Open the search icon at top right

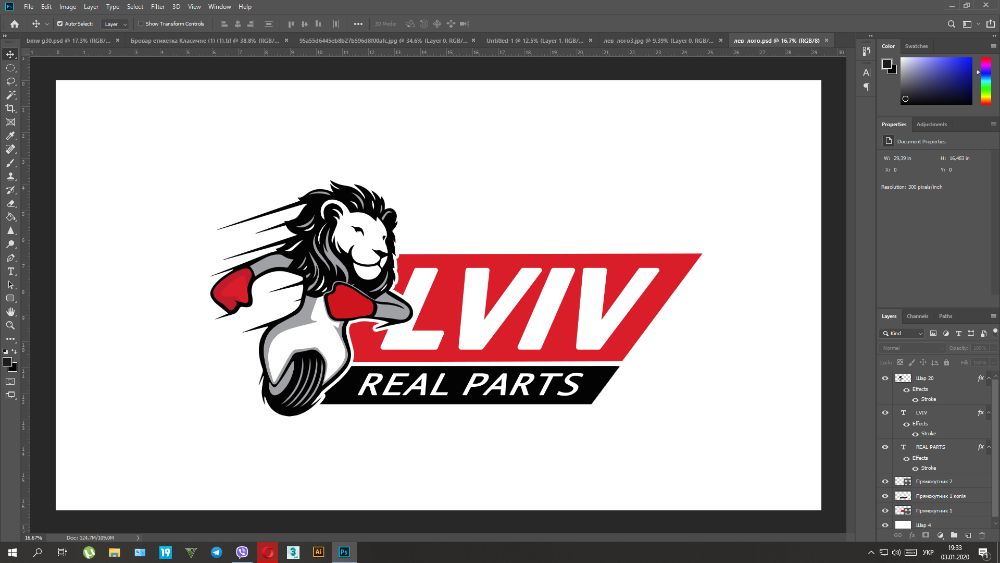click(951, 24)
